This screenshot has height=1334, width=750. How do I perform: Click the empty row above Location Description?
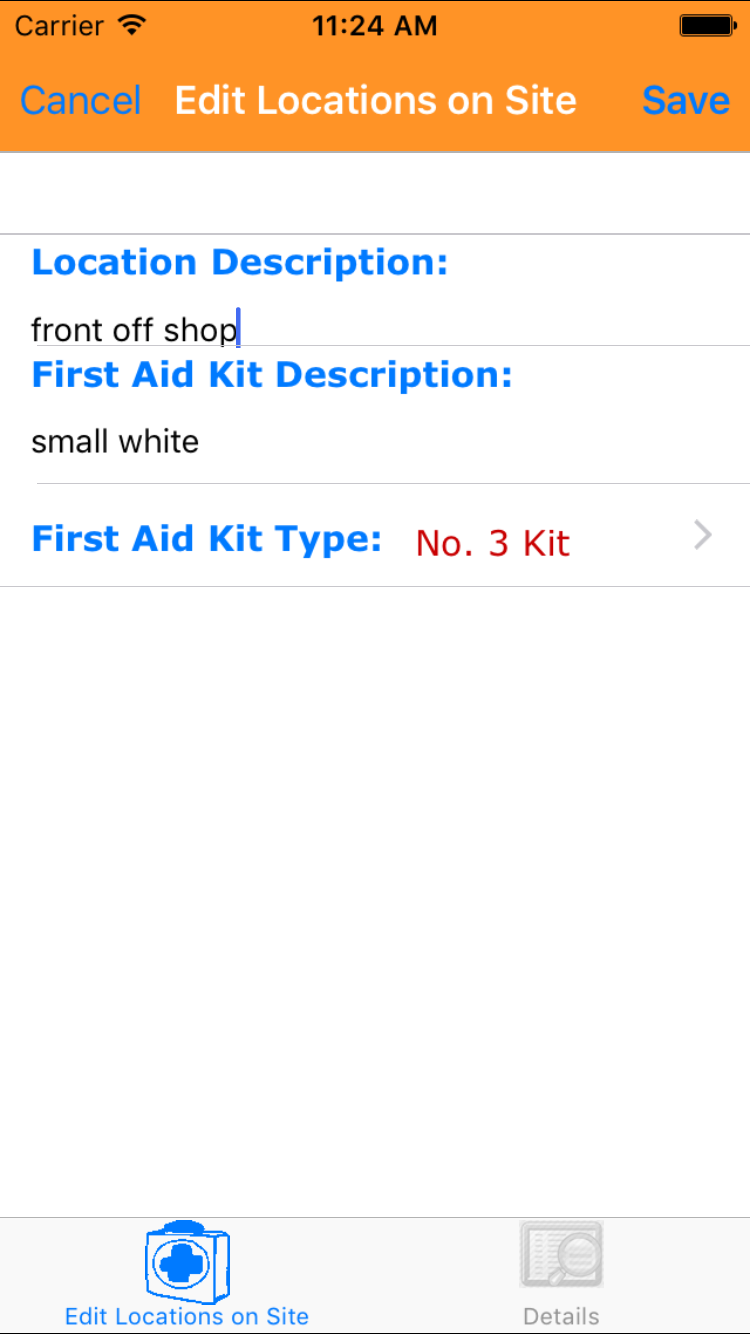(375, 193)
